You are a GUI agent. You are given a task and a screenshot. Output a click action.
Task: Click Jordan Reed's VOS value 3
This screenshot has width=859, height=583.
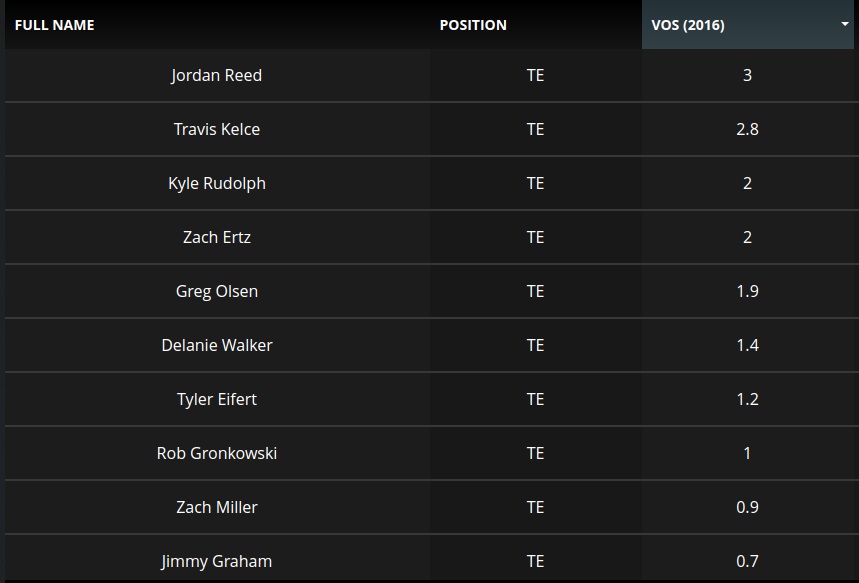tap(747, 76)
